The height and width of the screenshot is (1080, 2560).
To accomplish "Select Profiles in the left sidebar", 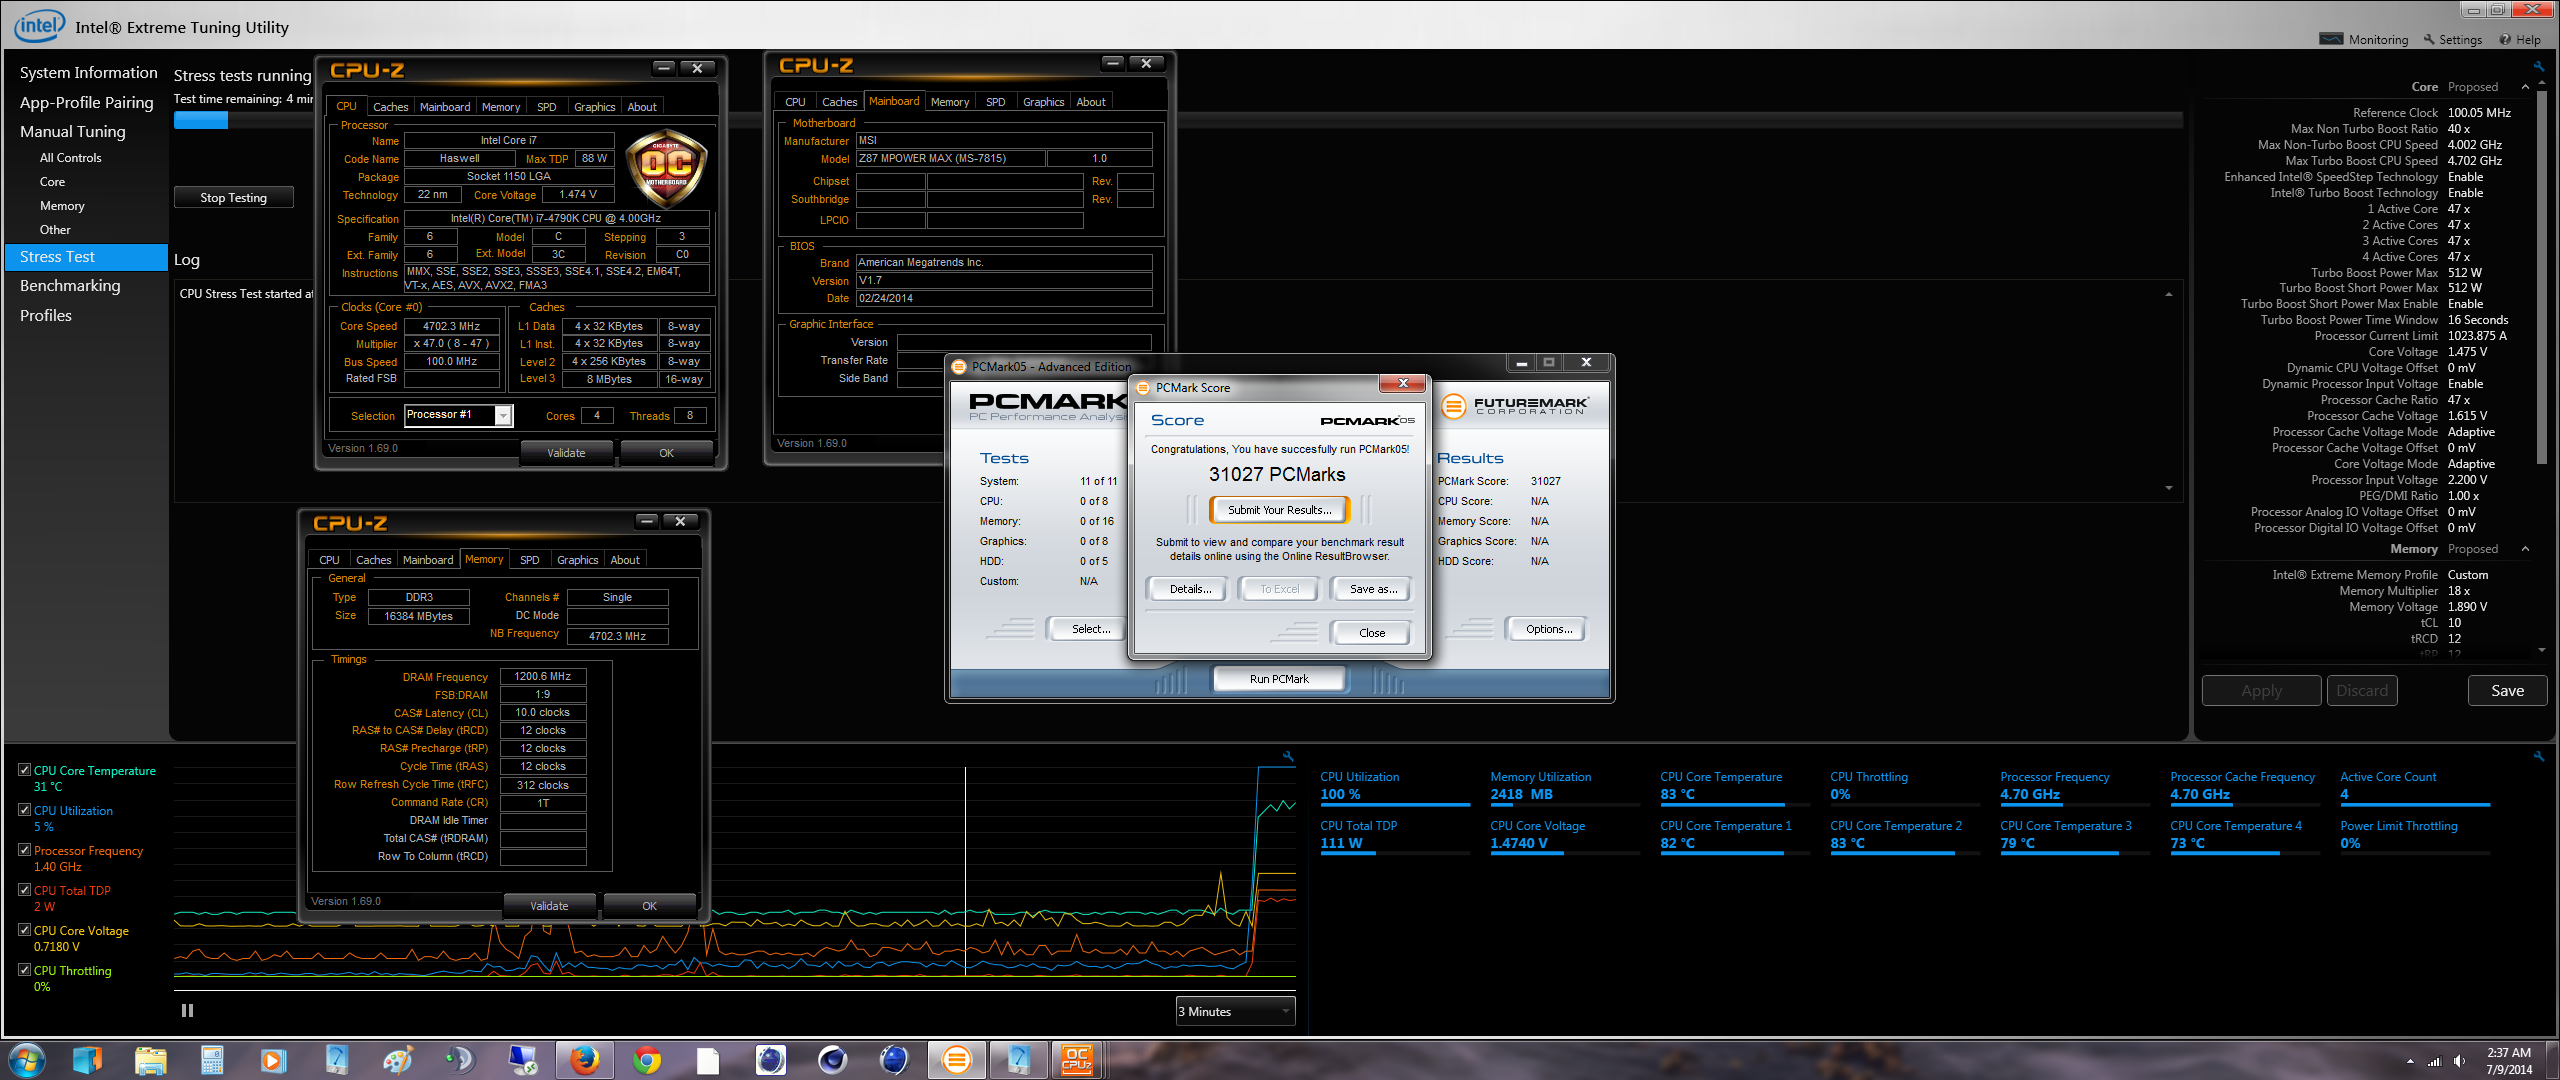I will [x=46, y=316].
